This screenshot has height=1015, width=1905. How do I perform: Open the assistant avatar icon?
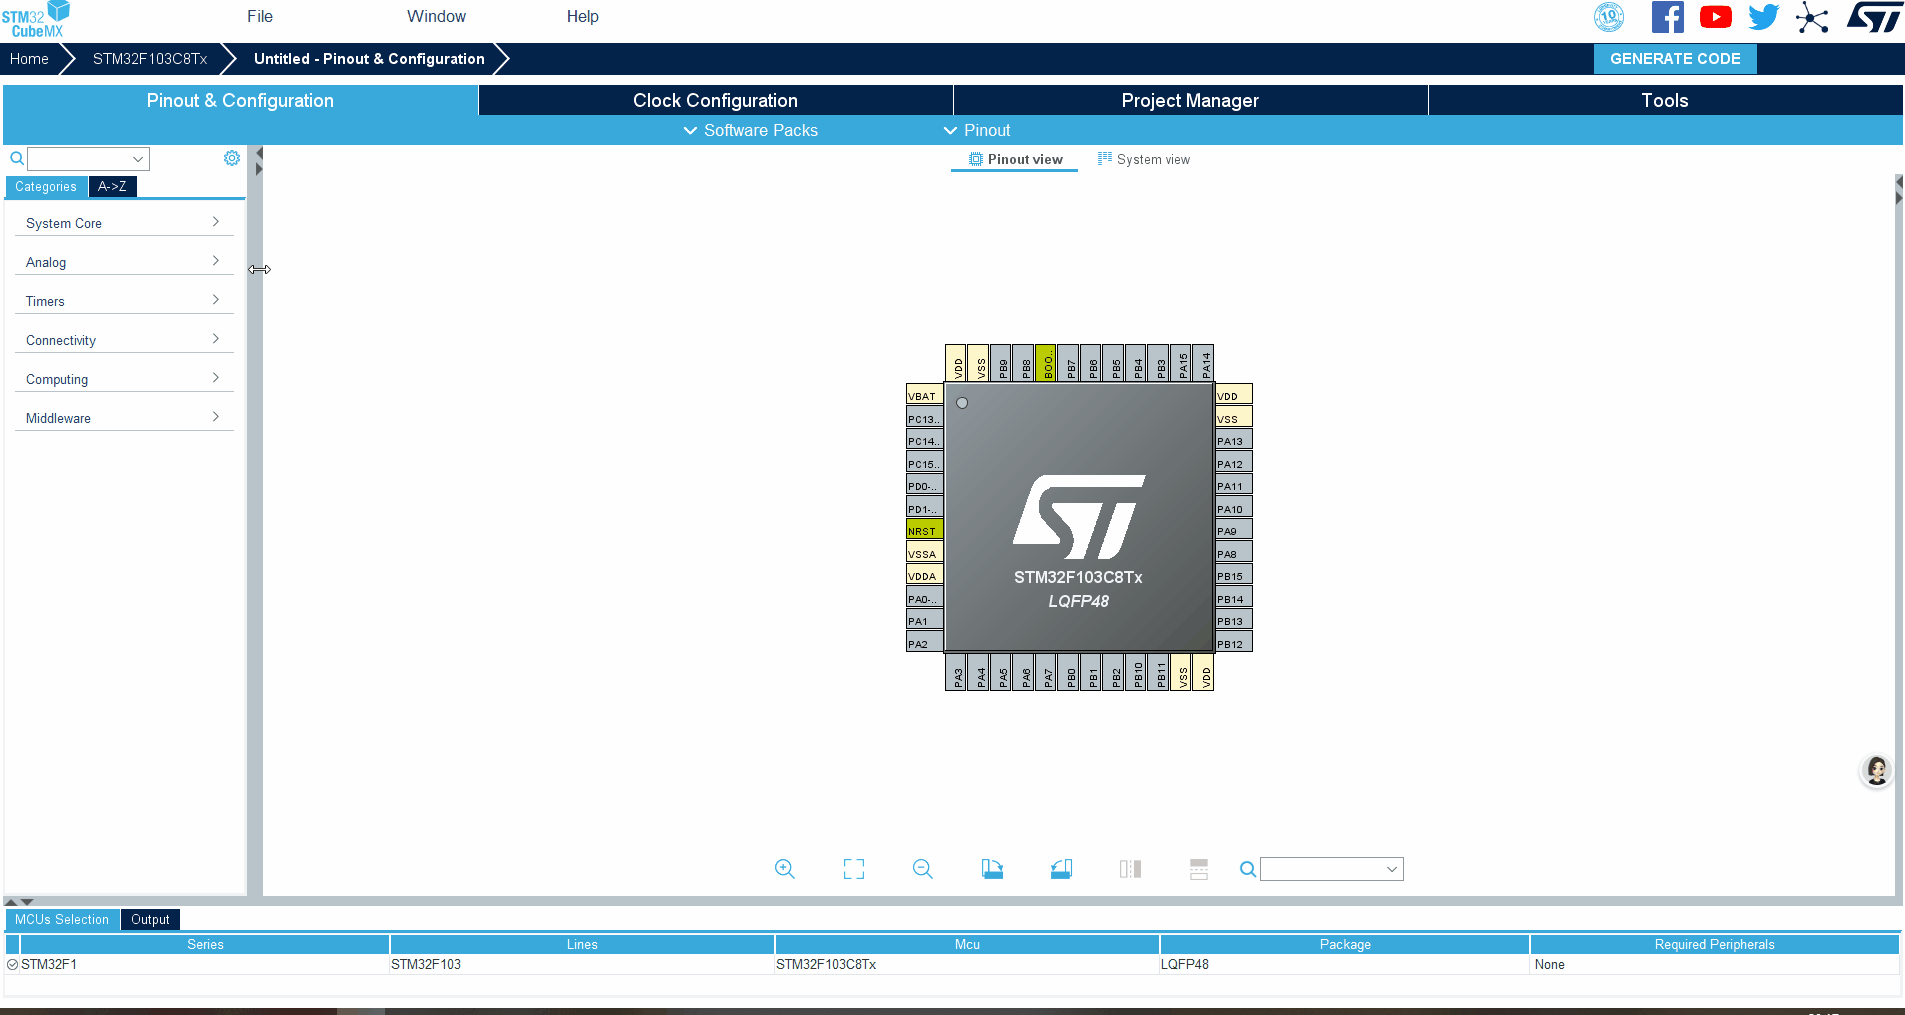(1877, 771)
